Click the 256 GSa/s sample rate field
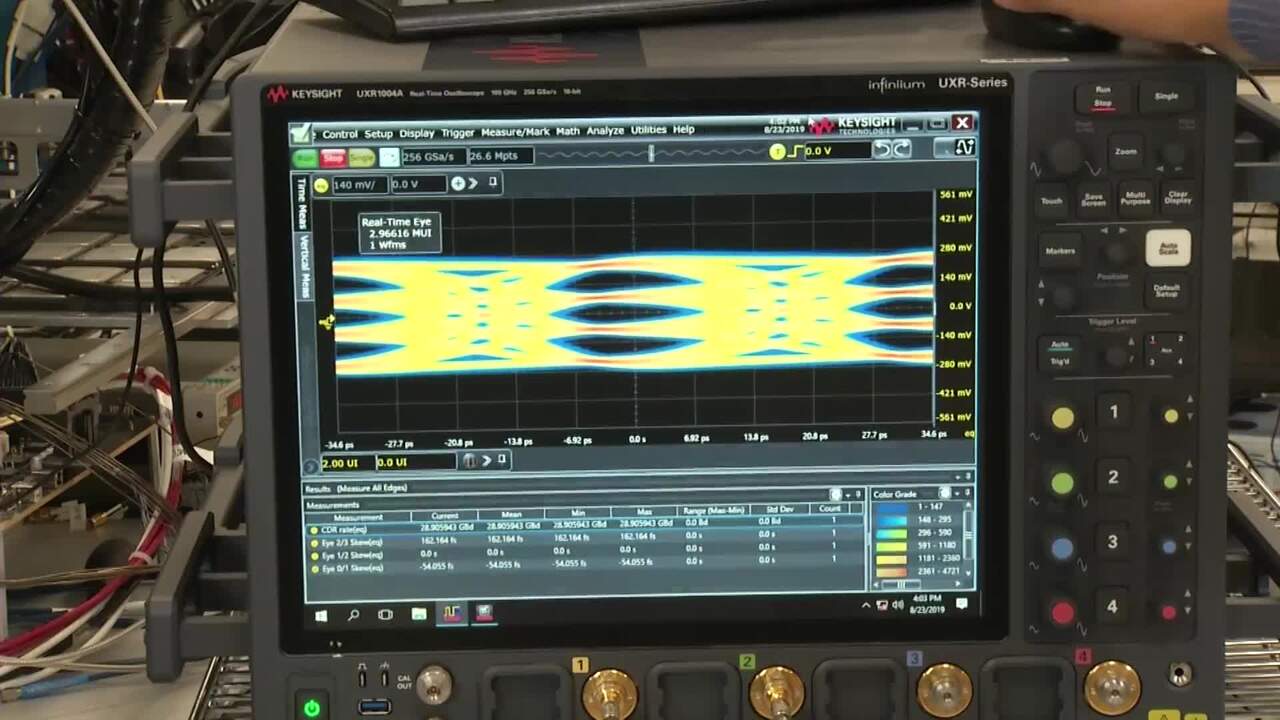The height and width of the screenshot is (720, 1280). click(433, 156)
